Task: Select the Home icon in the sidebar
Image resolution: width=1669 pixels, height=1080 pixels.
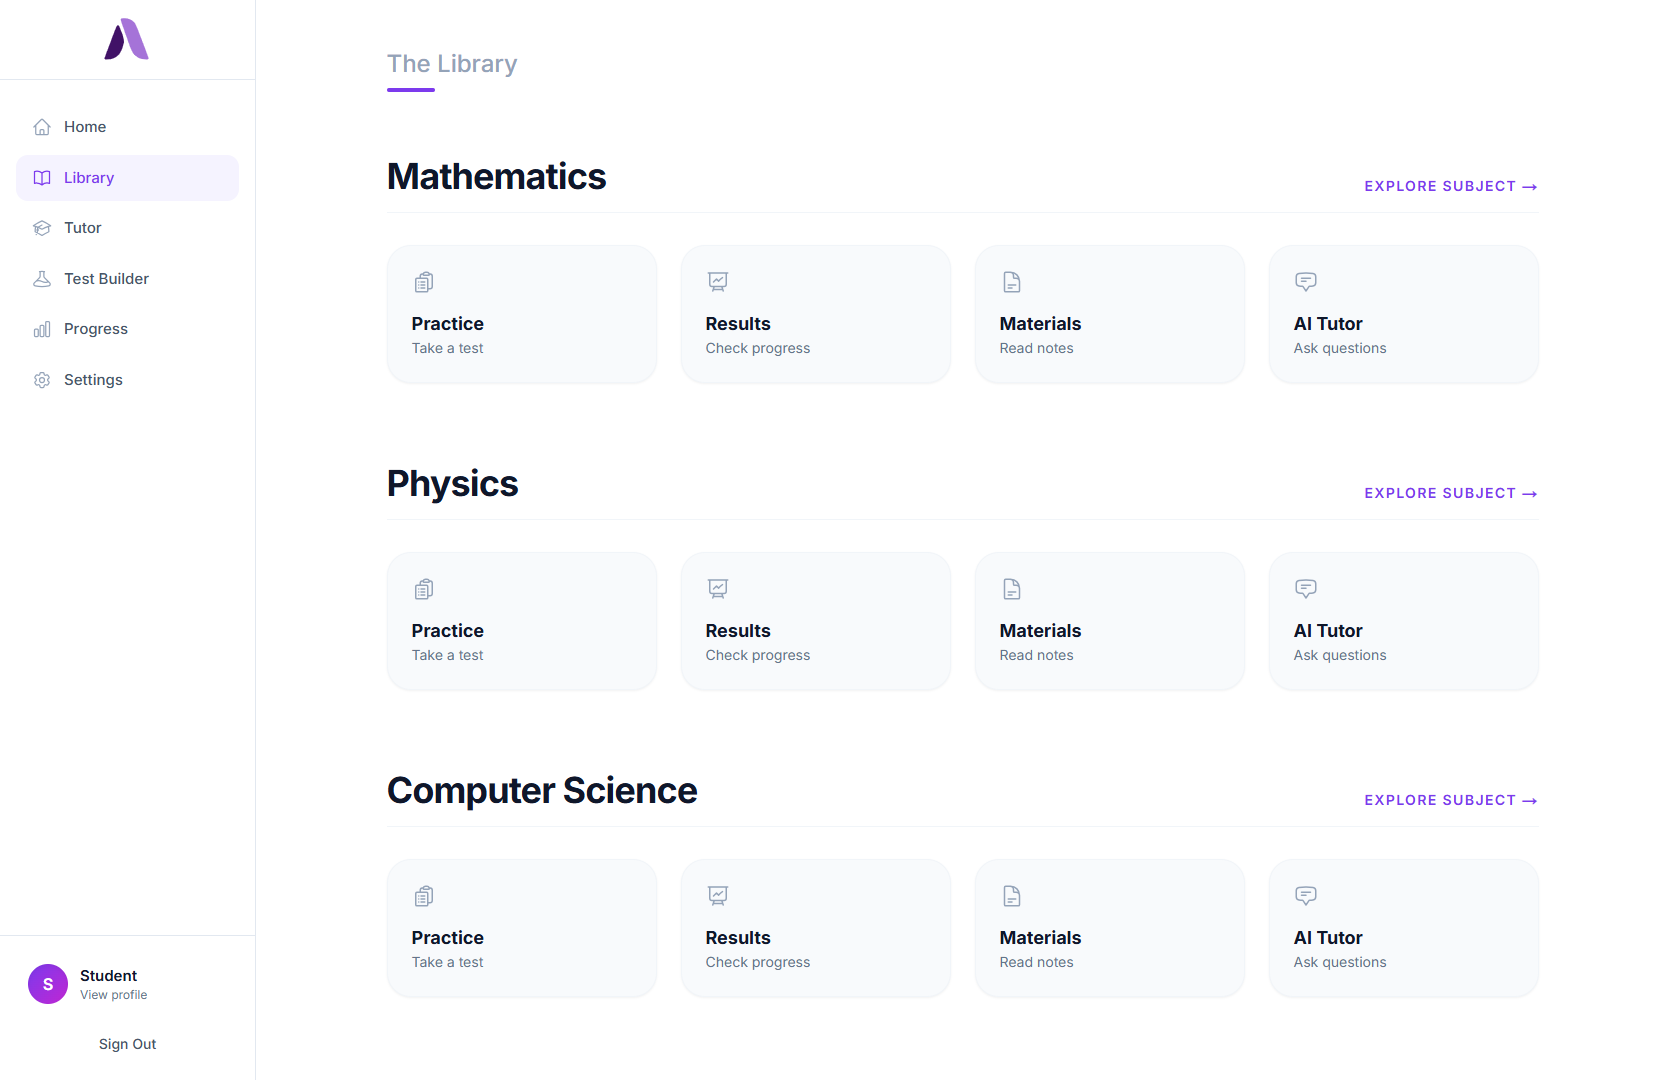Action: click(x=42, y=127)
